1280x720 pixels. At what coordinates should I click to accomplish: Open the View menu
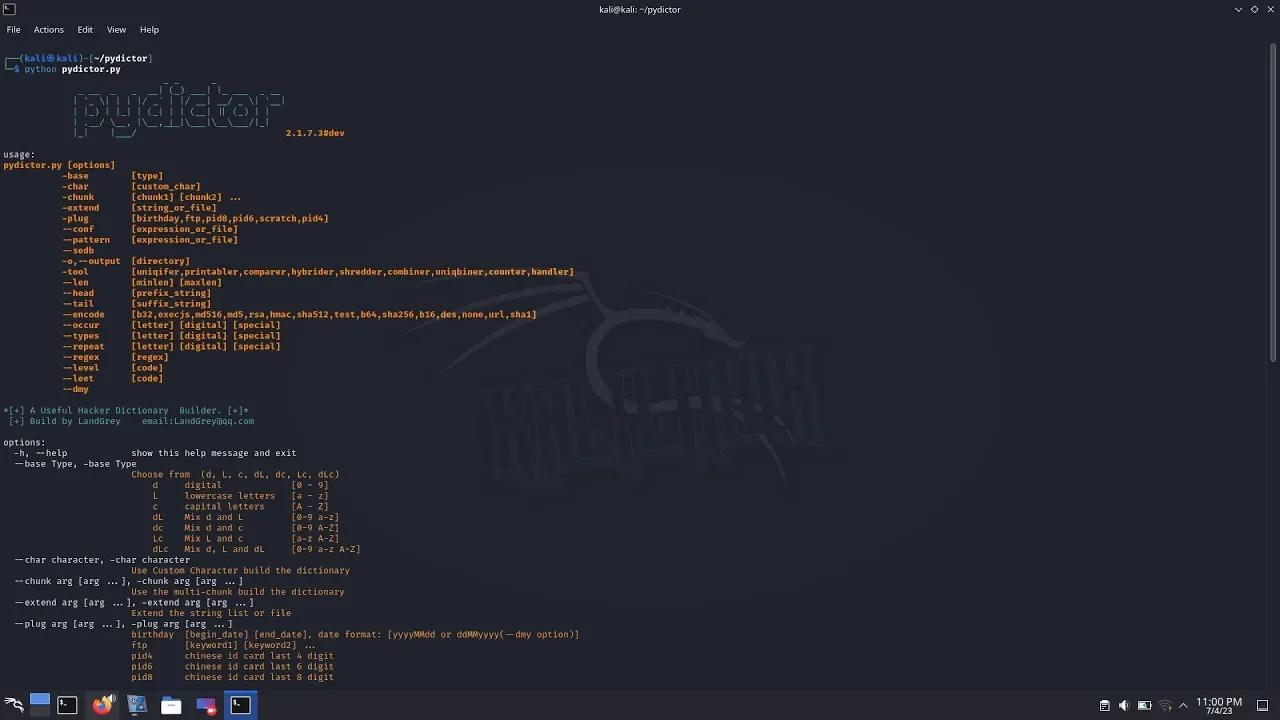116,29
